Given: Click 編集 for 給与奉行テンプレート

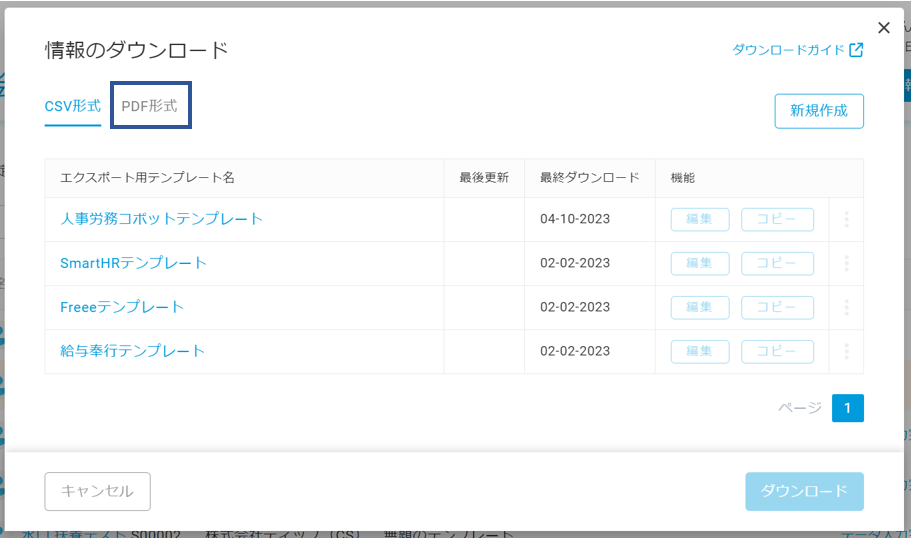Looking at the screenshot, I should (x=700, y=352).
